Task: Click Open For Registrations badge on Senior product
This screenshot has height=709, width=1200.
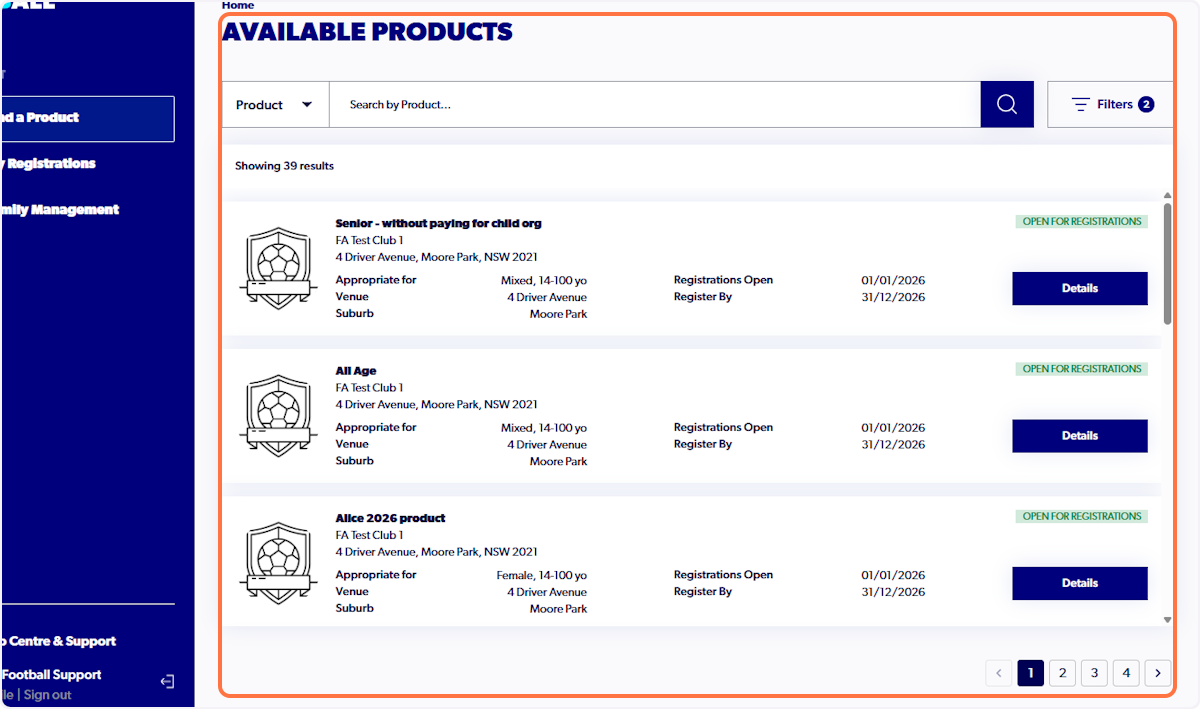Action: [1082, 222]
